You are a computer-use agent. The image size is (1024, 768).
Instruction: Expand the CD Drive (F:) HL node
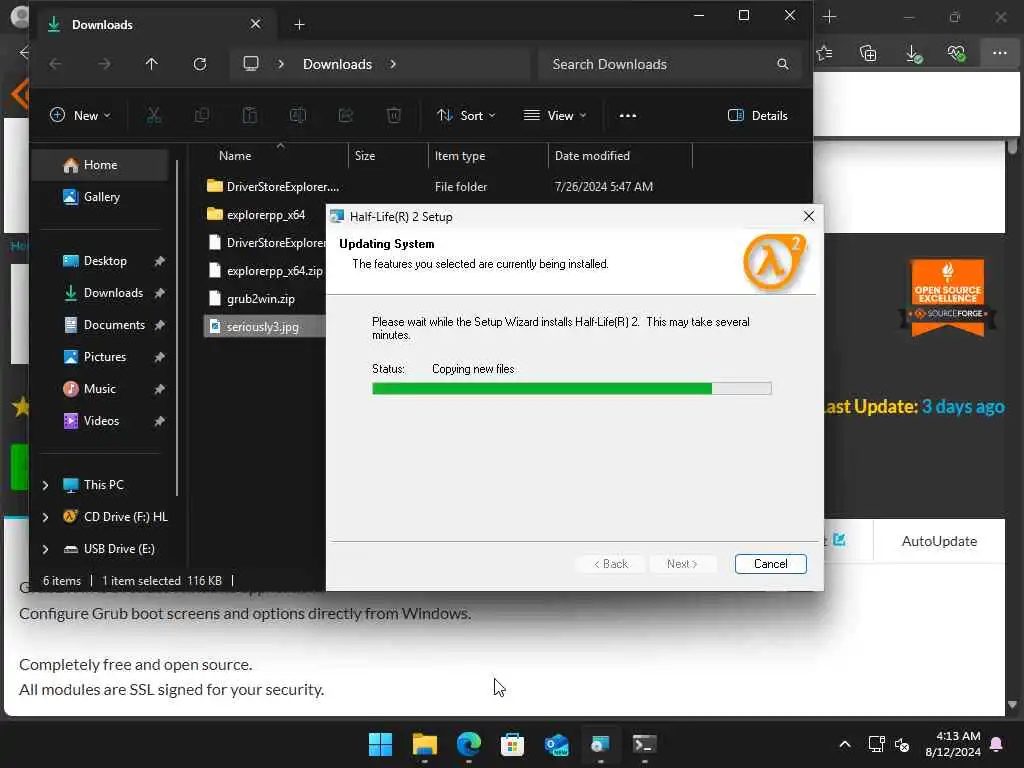coord(45,517)
